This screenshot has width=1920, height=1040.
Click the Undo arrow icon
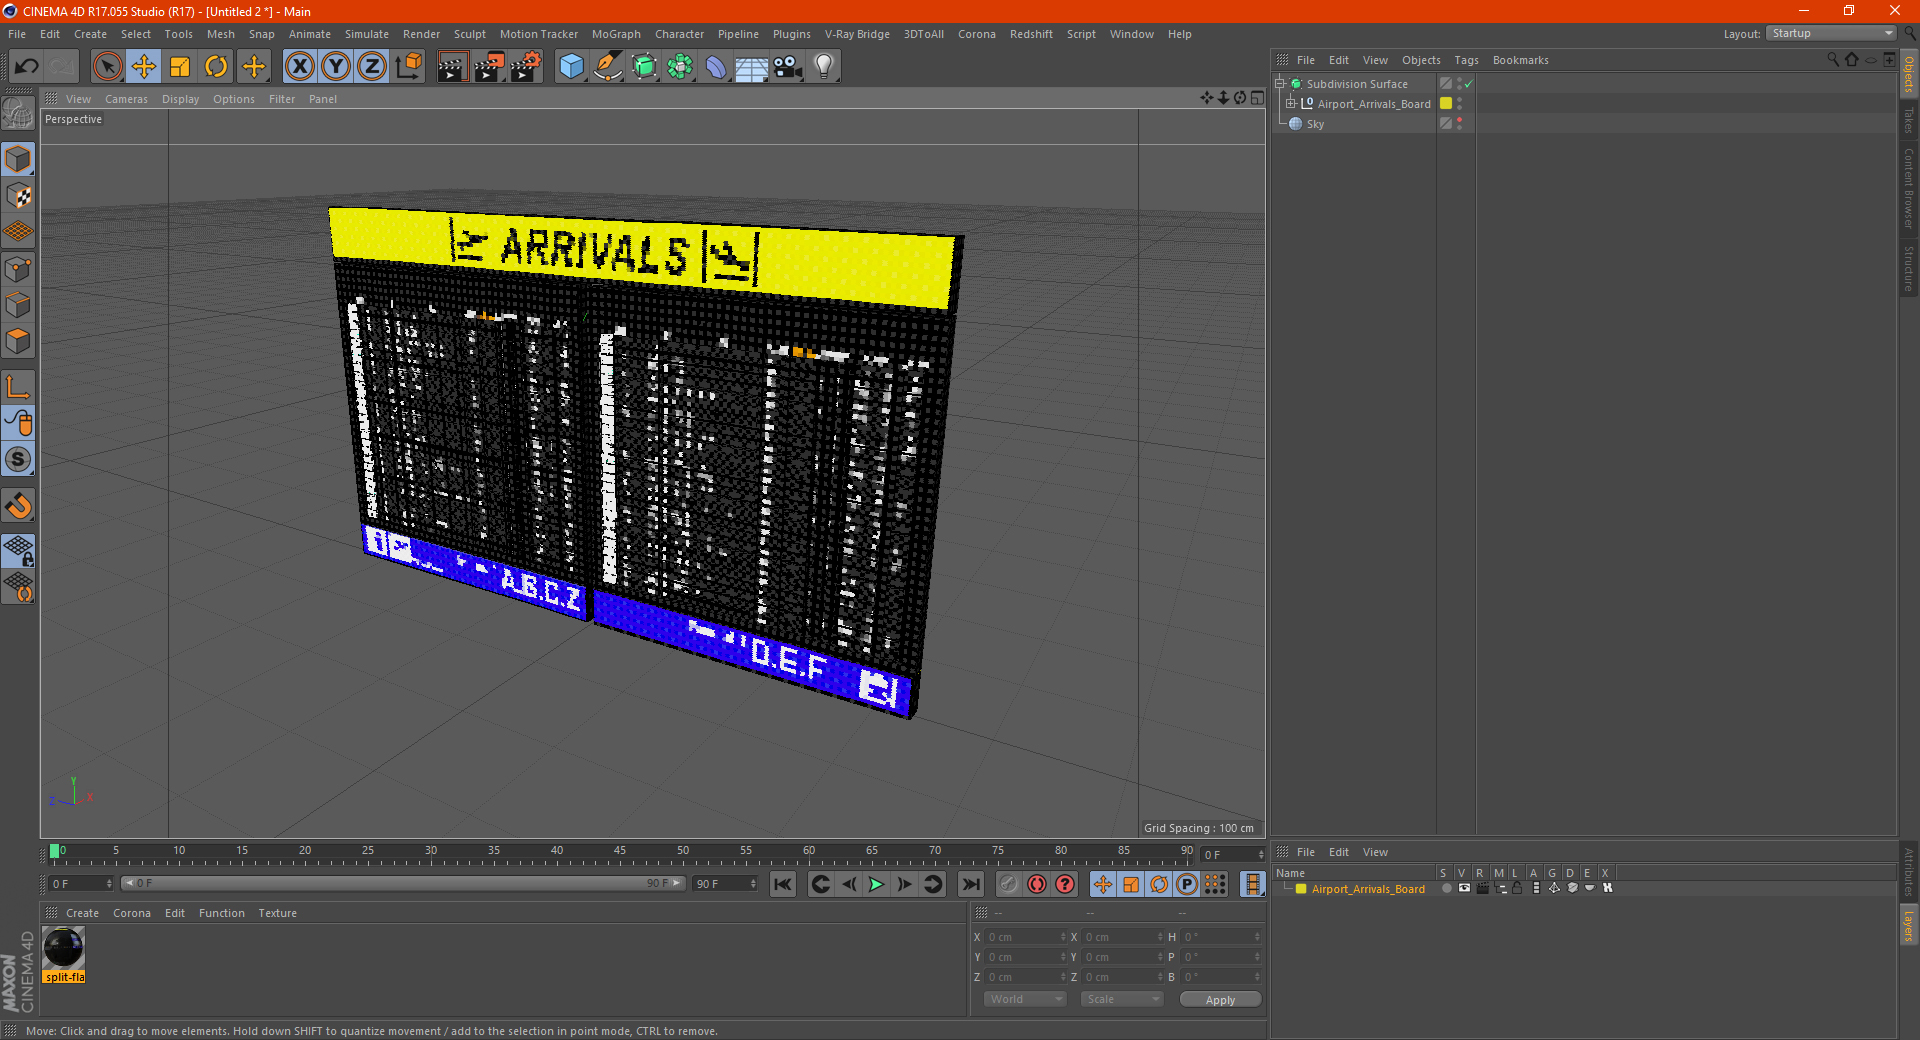26,67
